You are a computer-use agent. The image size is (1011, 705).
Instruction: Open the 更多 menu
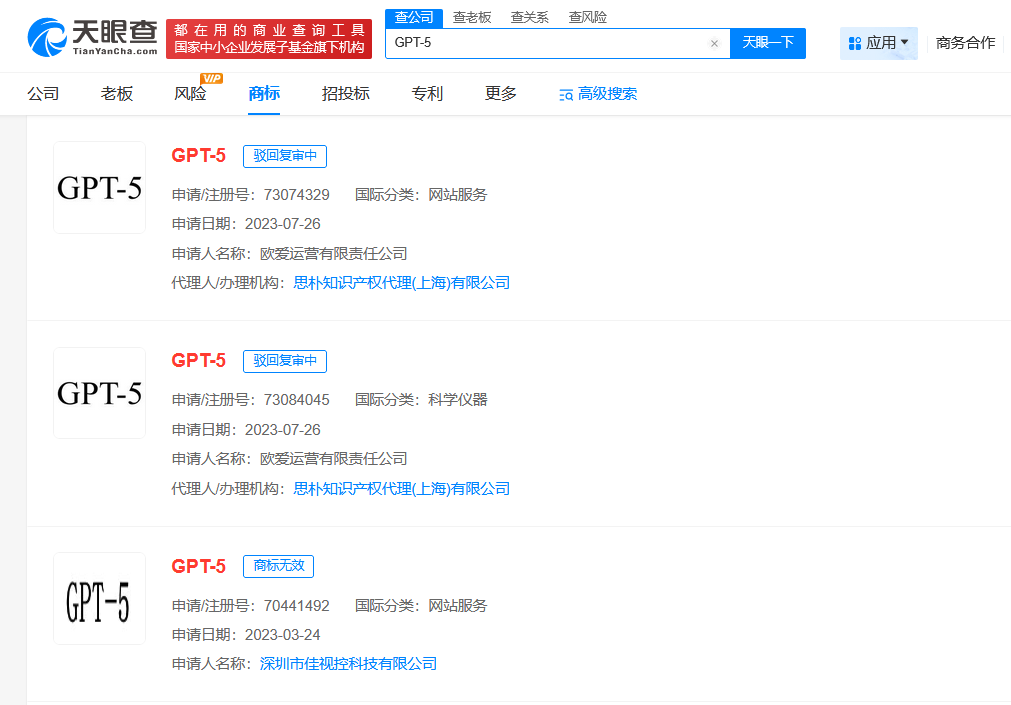(x=499, y=93)
